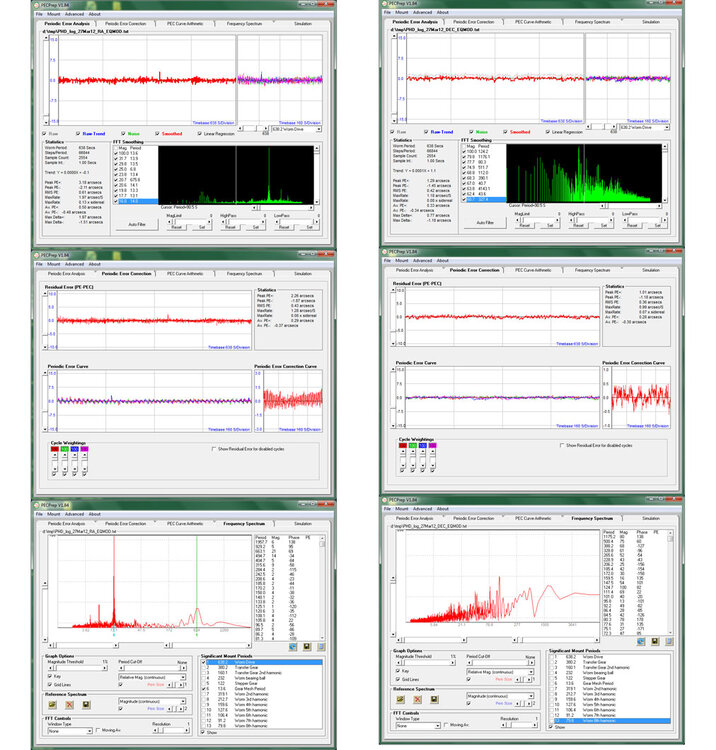716x750 pixels.
Task: Click floppy save icon under Reference Spectrum, RA window
Action: coord(86,703)
